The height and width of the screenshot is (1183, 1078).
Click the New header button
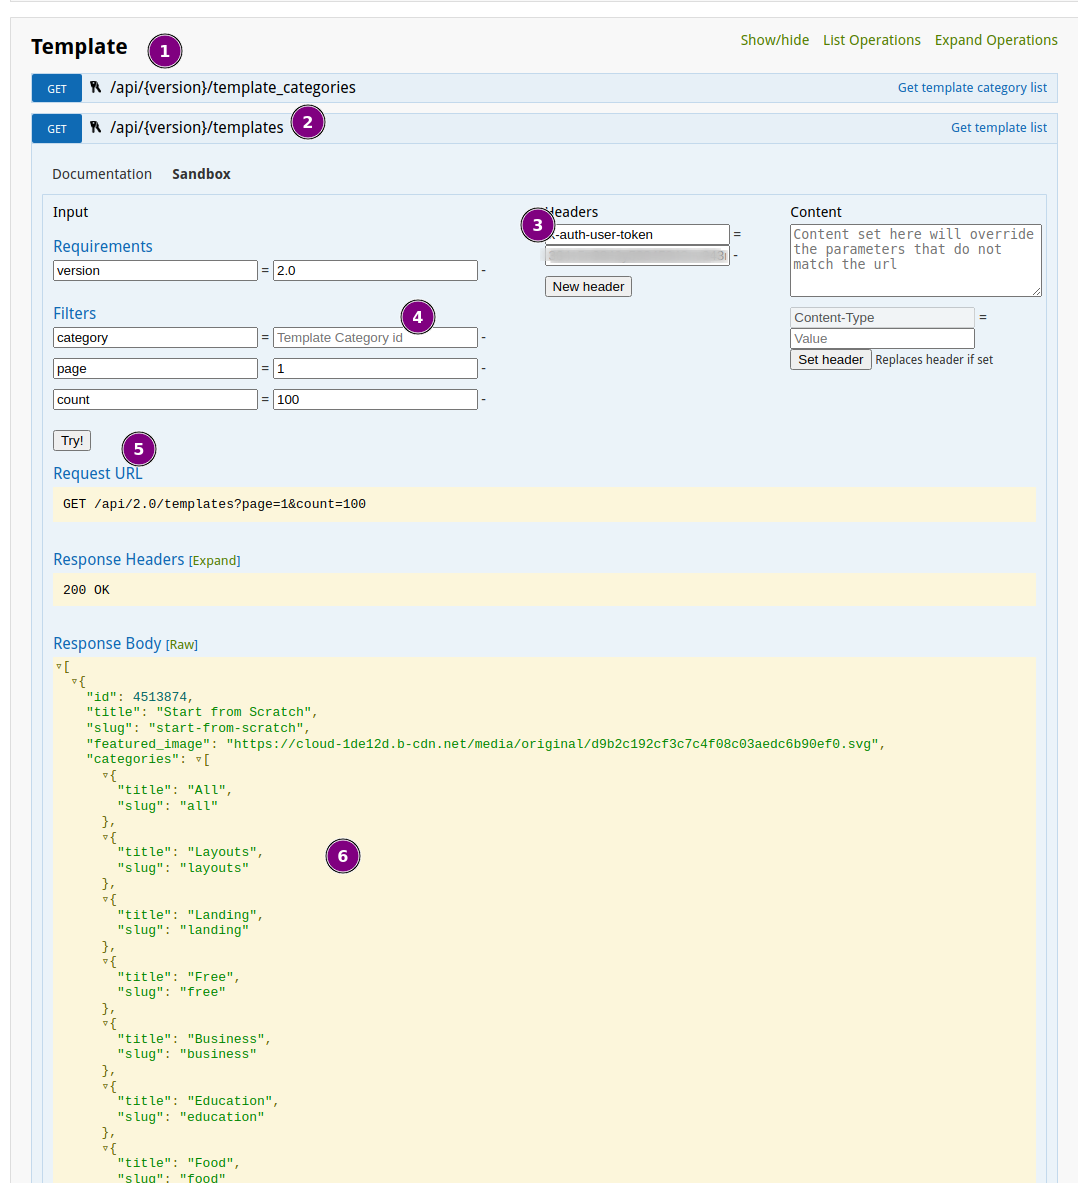pos(588,287)
